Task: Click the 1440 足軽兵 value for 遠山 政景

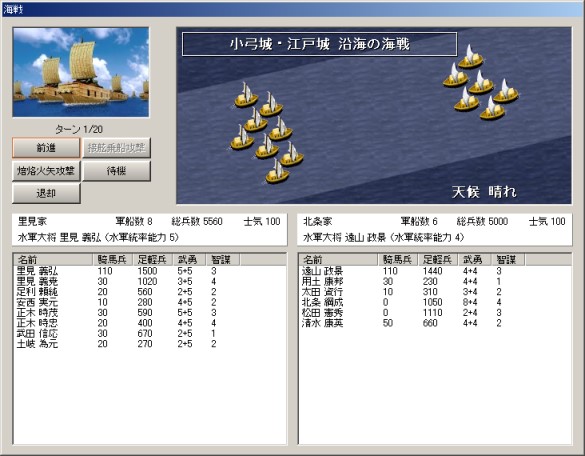Action: [432, 271]
